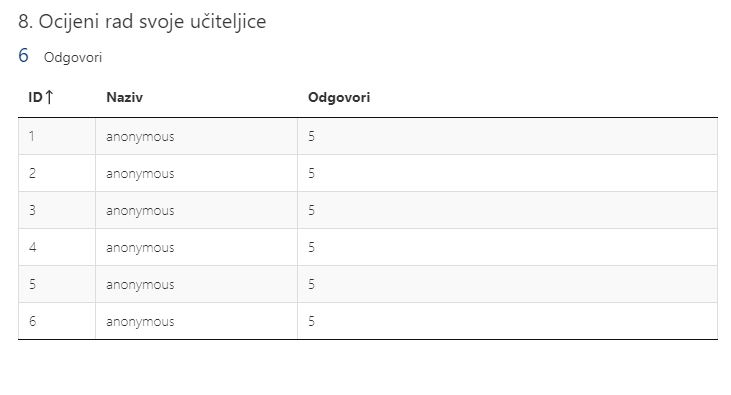This screenshot has width=731, height=395.
Task: Select row with ID 6
Action: 368,321
